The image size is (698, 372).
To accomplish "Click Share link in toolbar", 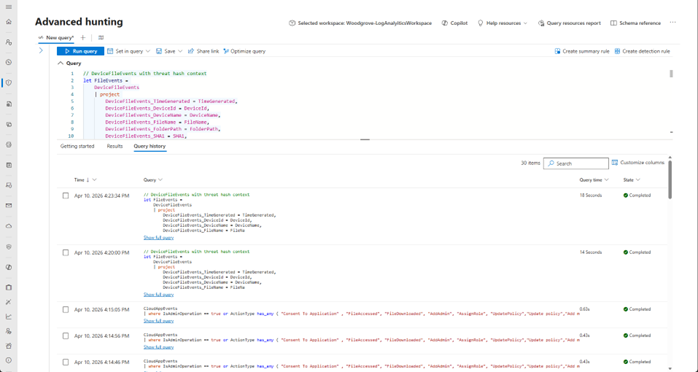I will pos(203,51).
